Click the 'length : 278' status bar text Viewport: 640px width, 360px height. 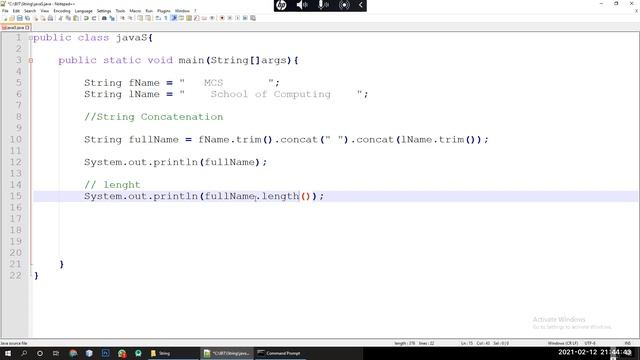(x=404, y=343)
